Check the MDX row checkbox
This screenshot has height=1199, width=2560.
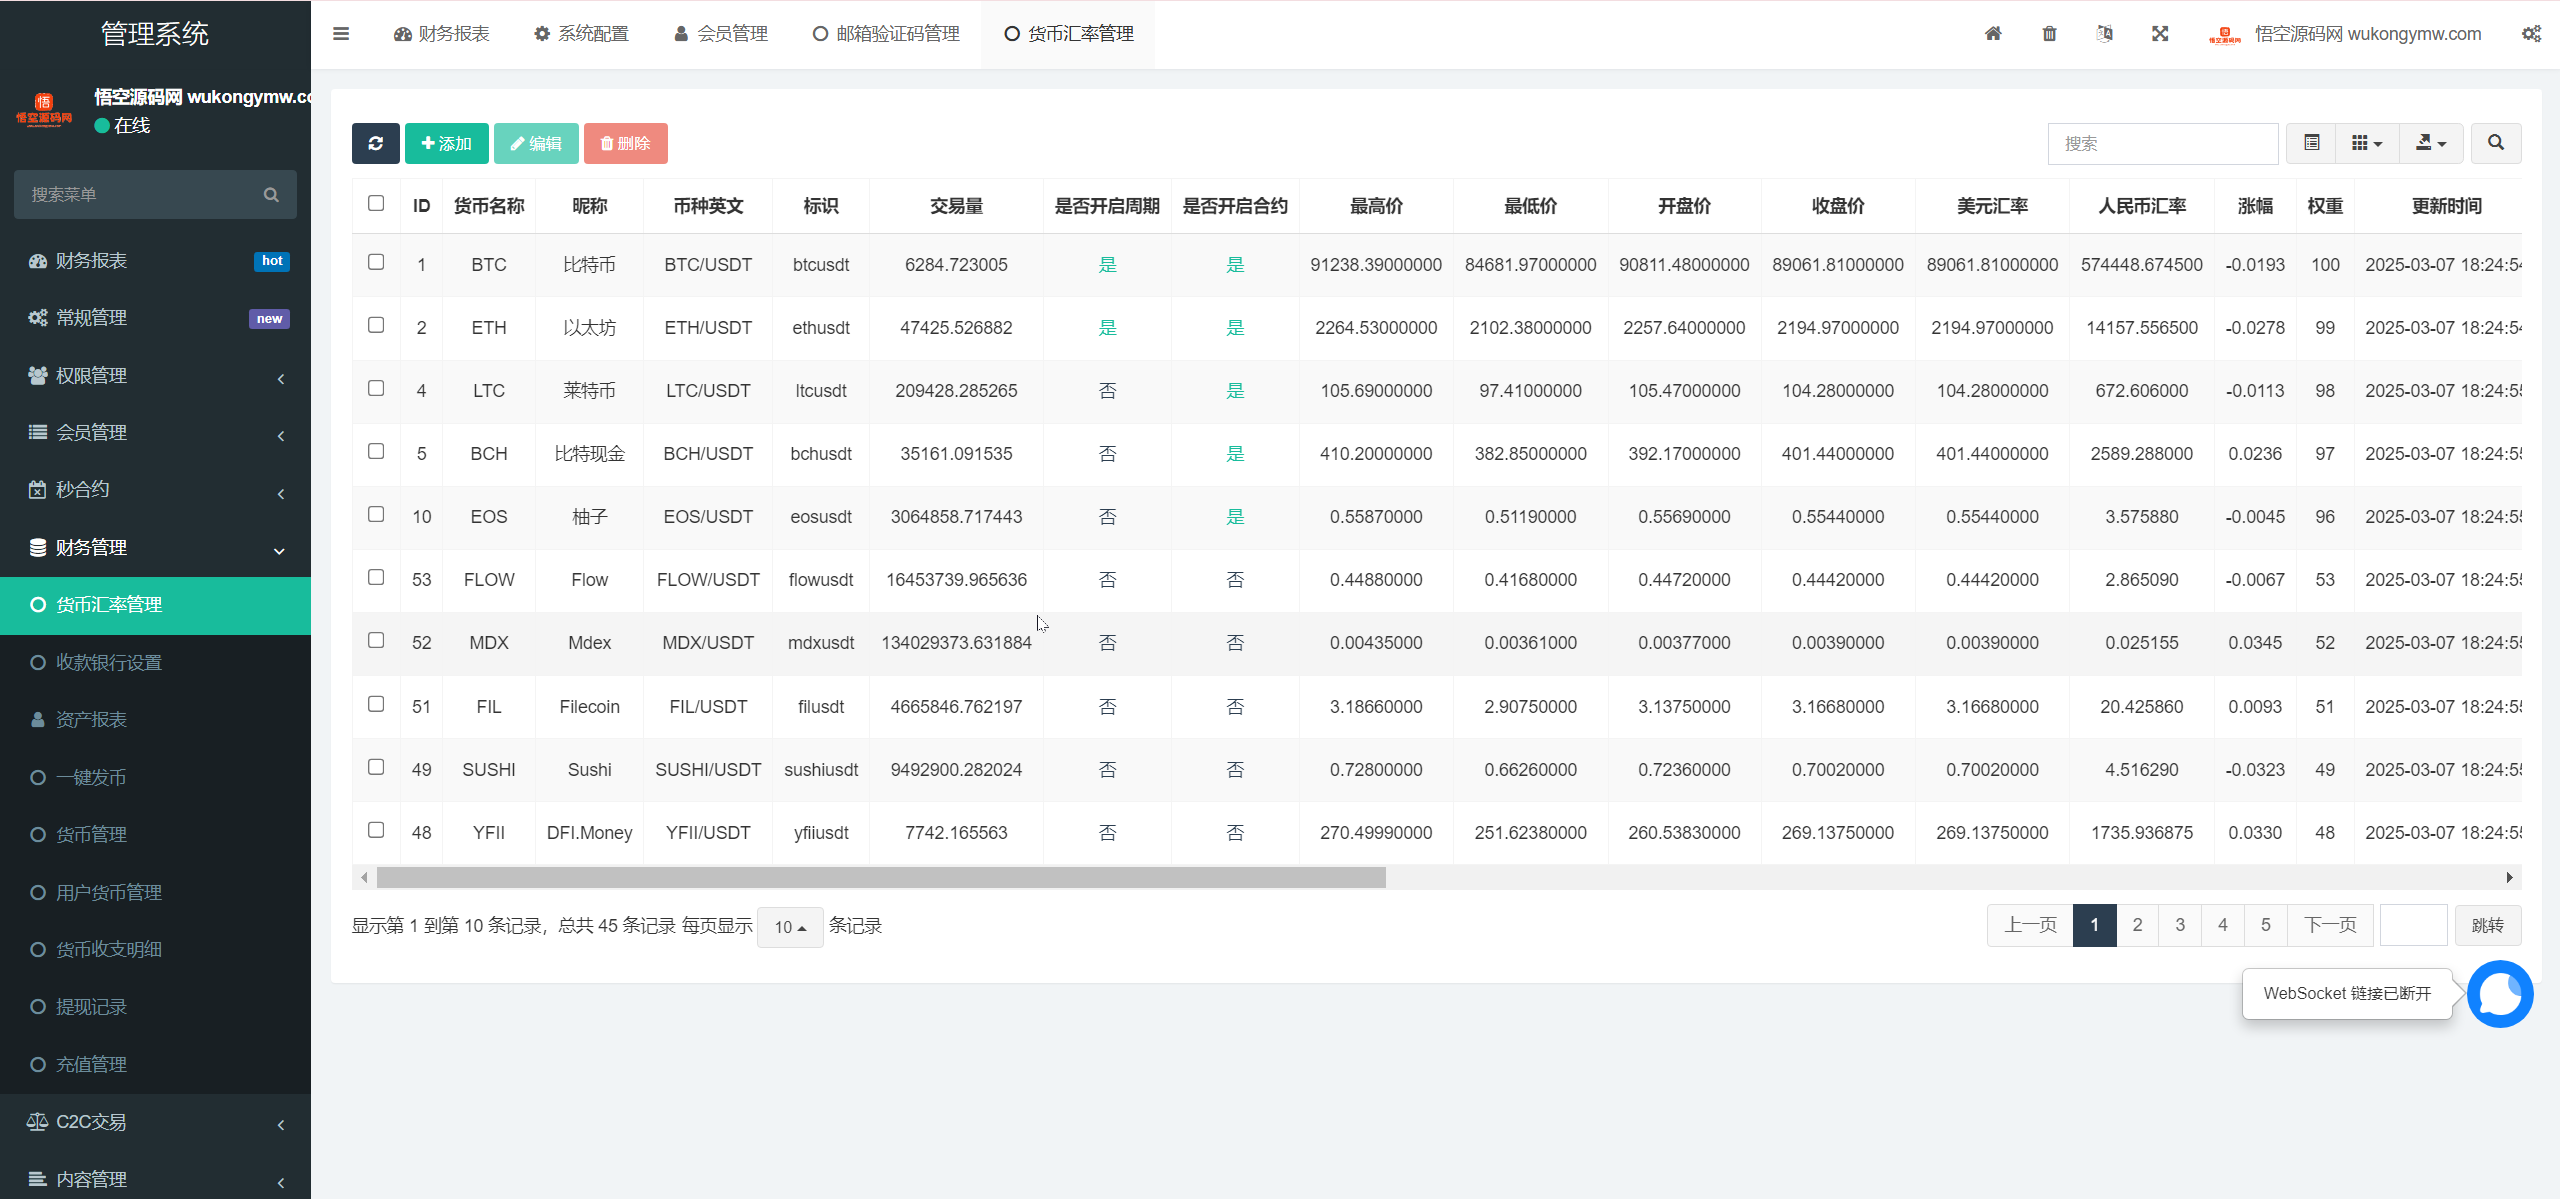pos(376,640)
